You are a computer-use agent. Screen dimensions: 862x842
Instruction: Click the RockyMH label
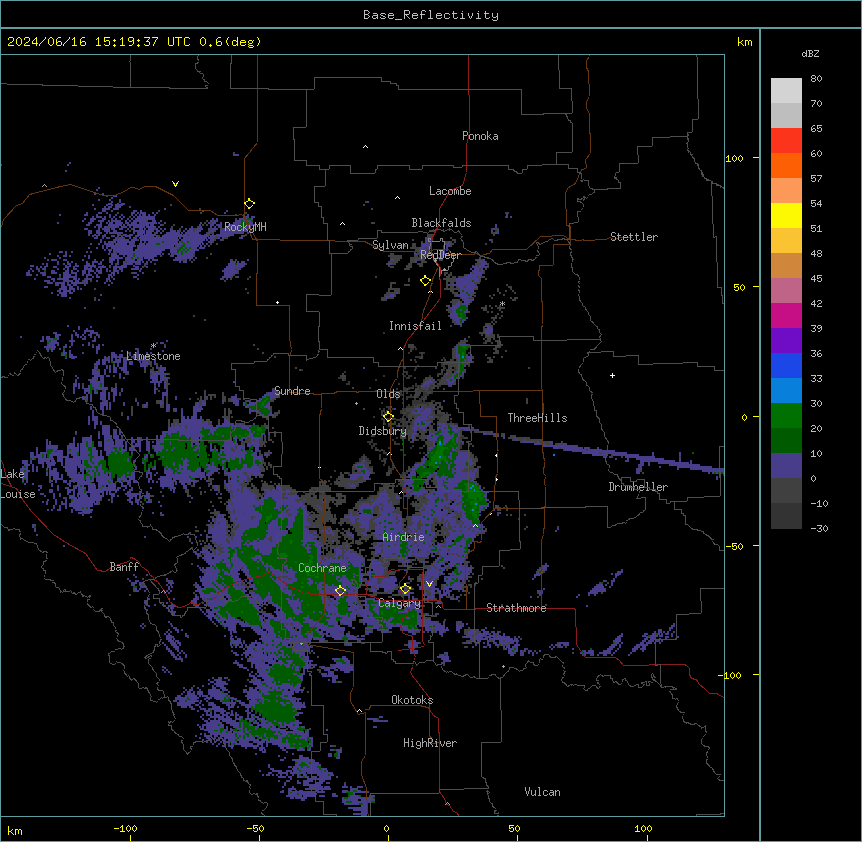point(245,226)
